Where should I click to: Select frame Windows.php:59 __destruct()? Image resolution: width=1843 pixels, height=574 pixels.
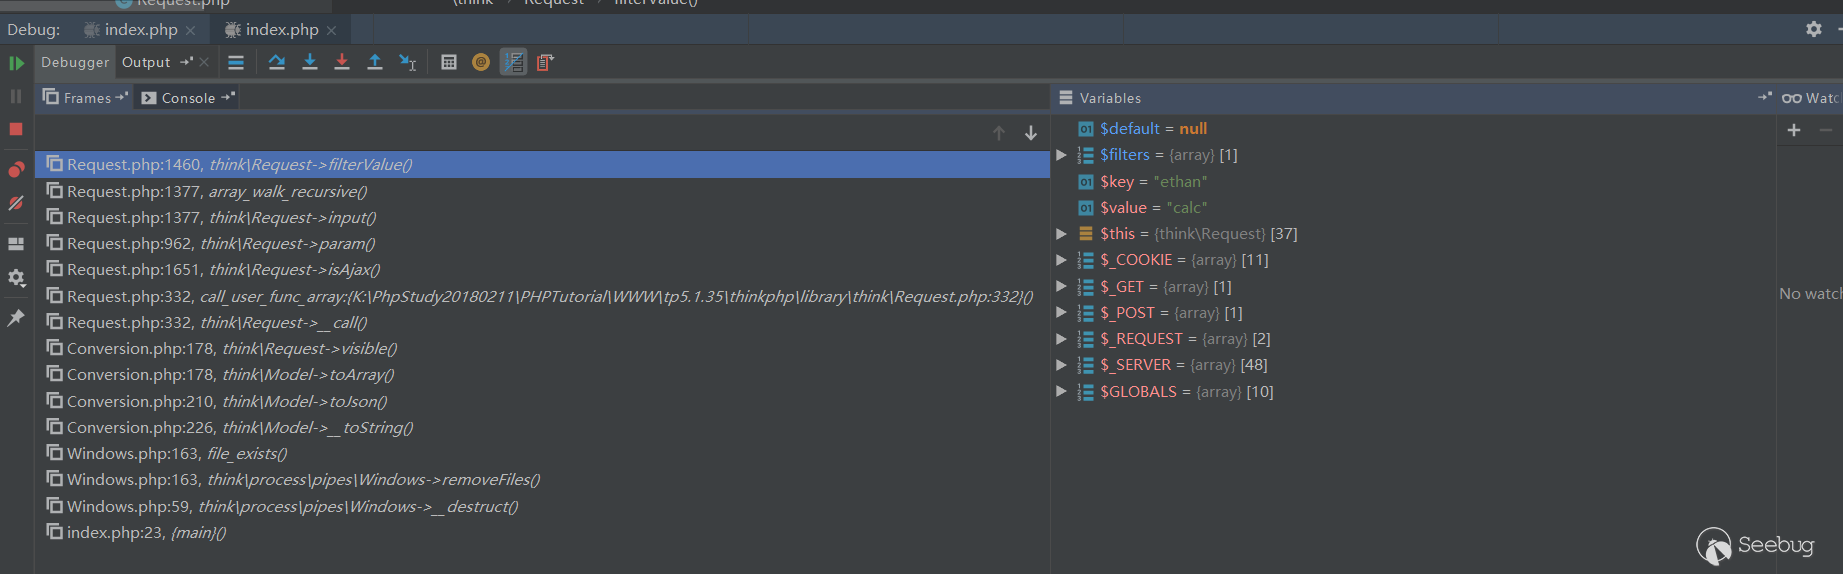pyautogui.click(x=542, y=506)
